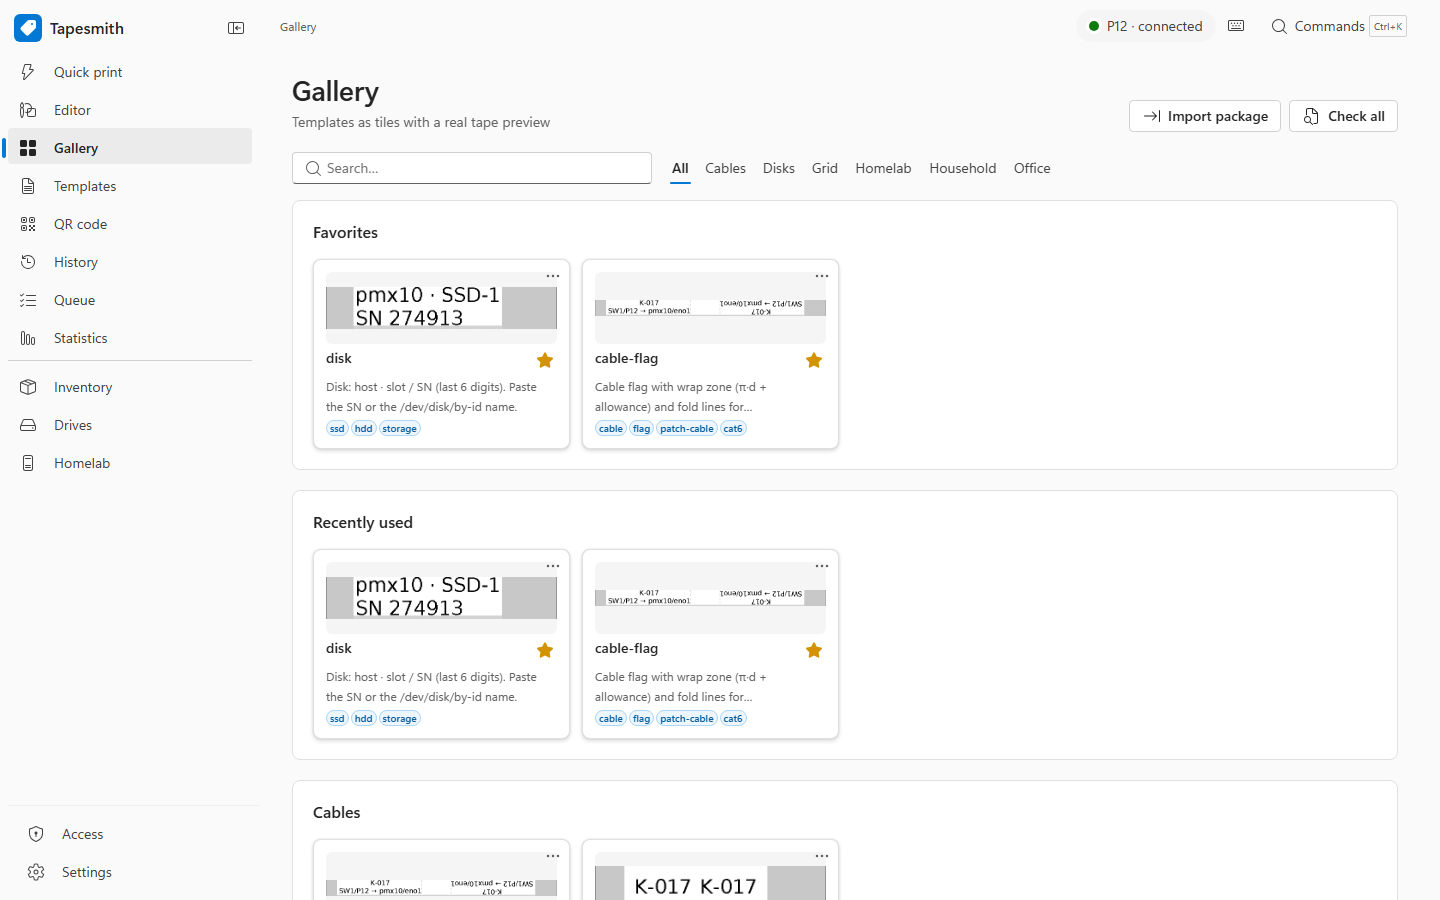Click the keyboard icon in top bar
The width and height of the screenshot is (1440, 900).
[1236, 26]
